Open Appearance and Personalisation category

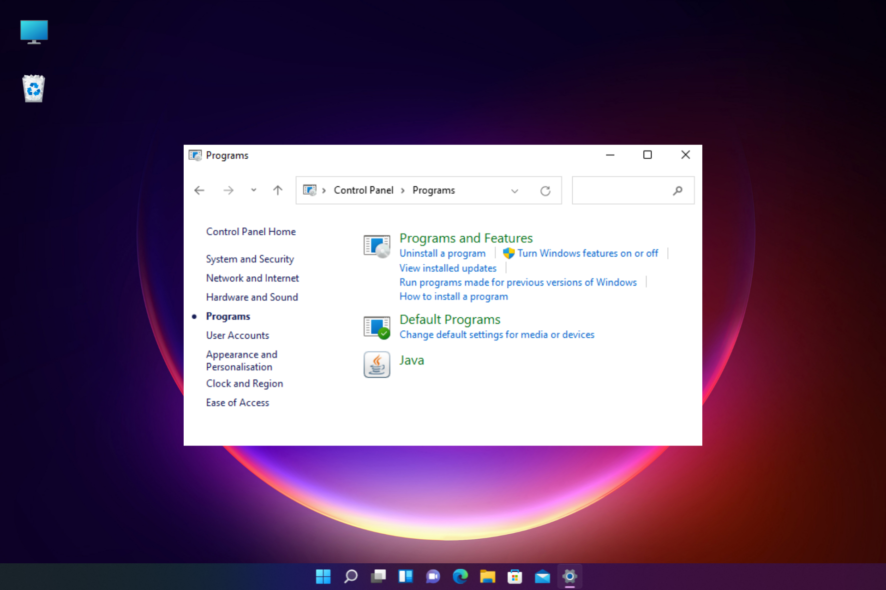click(242, 361)
